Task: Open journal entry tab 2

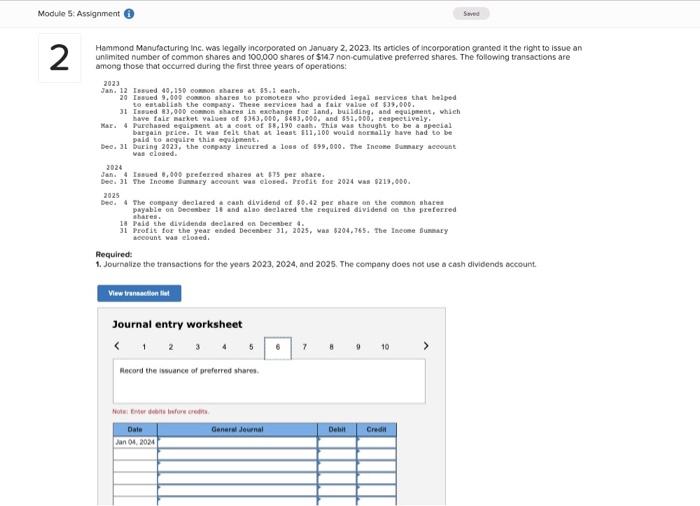Action: tap(171, 347)
